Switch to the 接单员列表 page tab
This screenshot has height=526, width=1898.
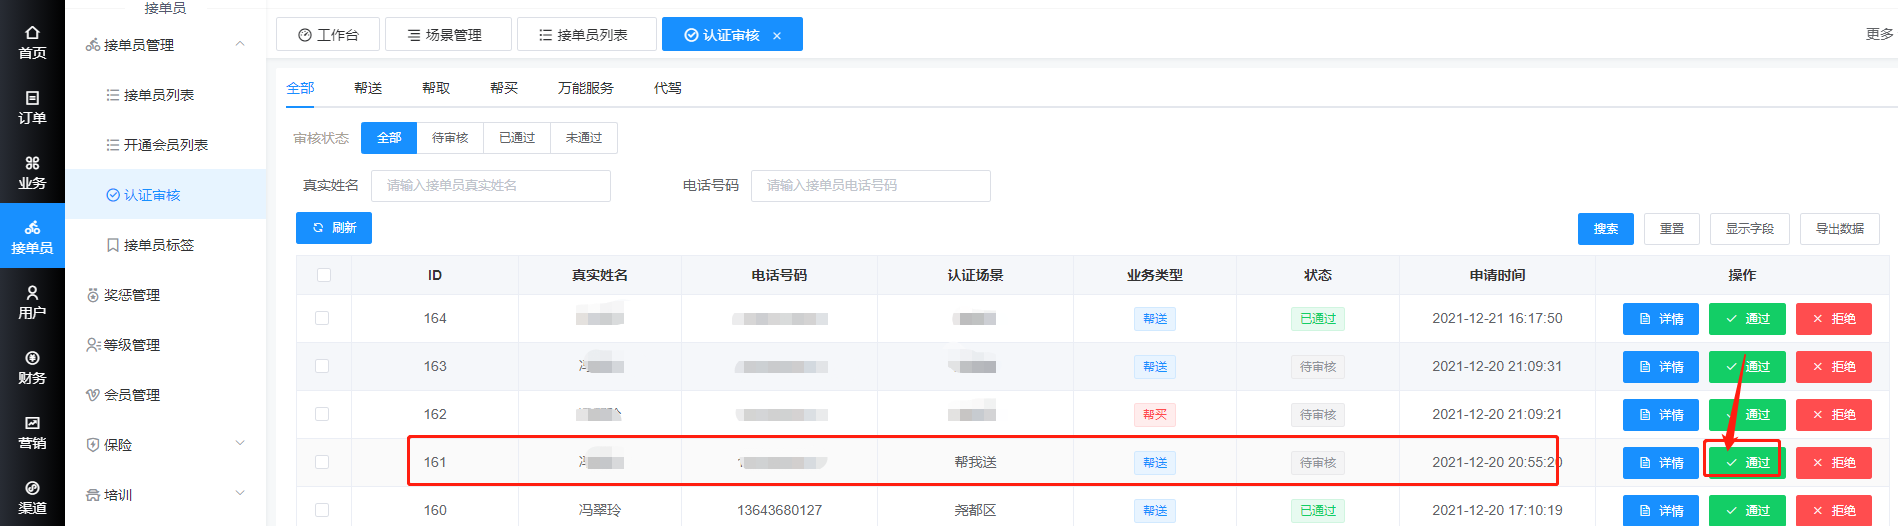(x=587, y=35)
